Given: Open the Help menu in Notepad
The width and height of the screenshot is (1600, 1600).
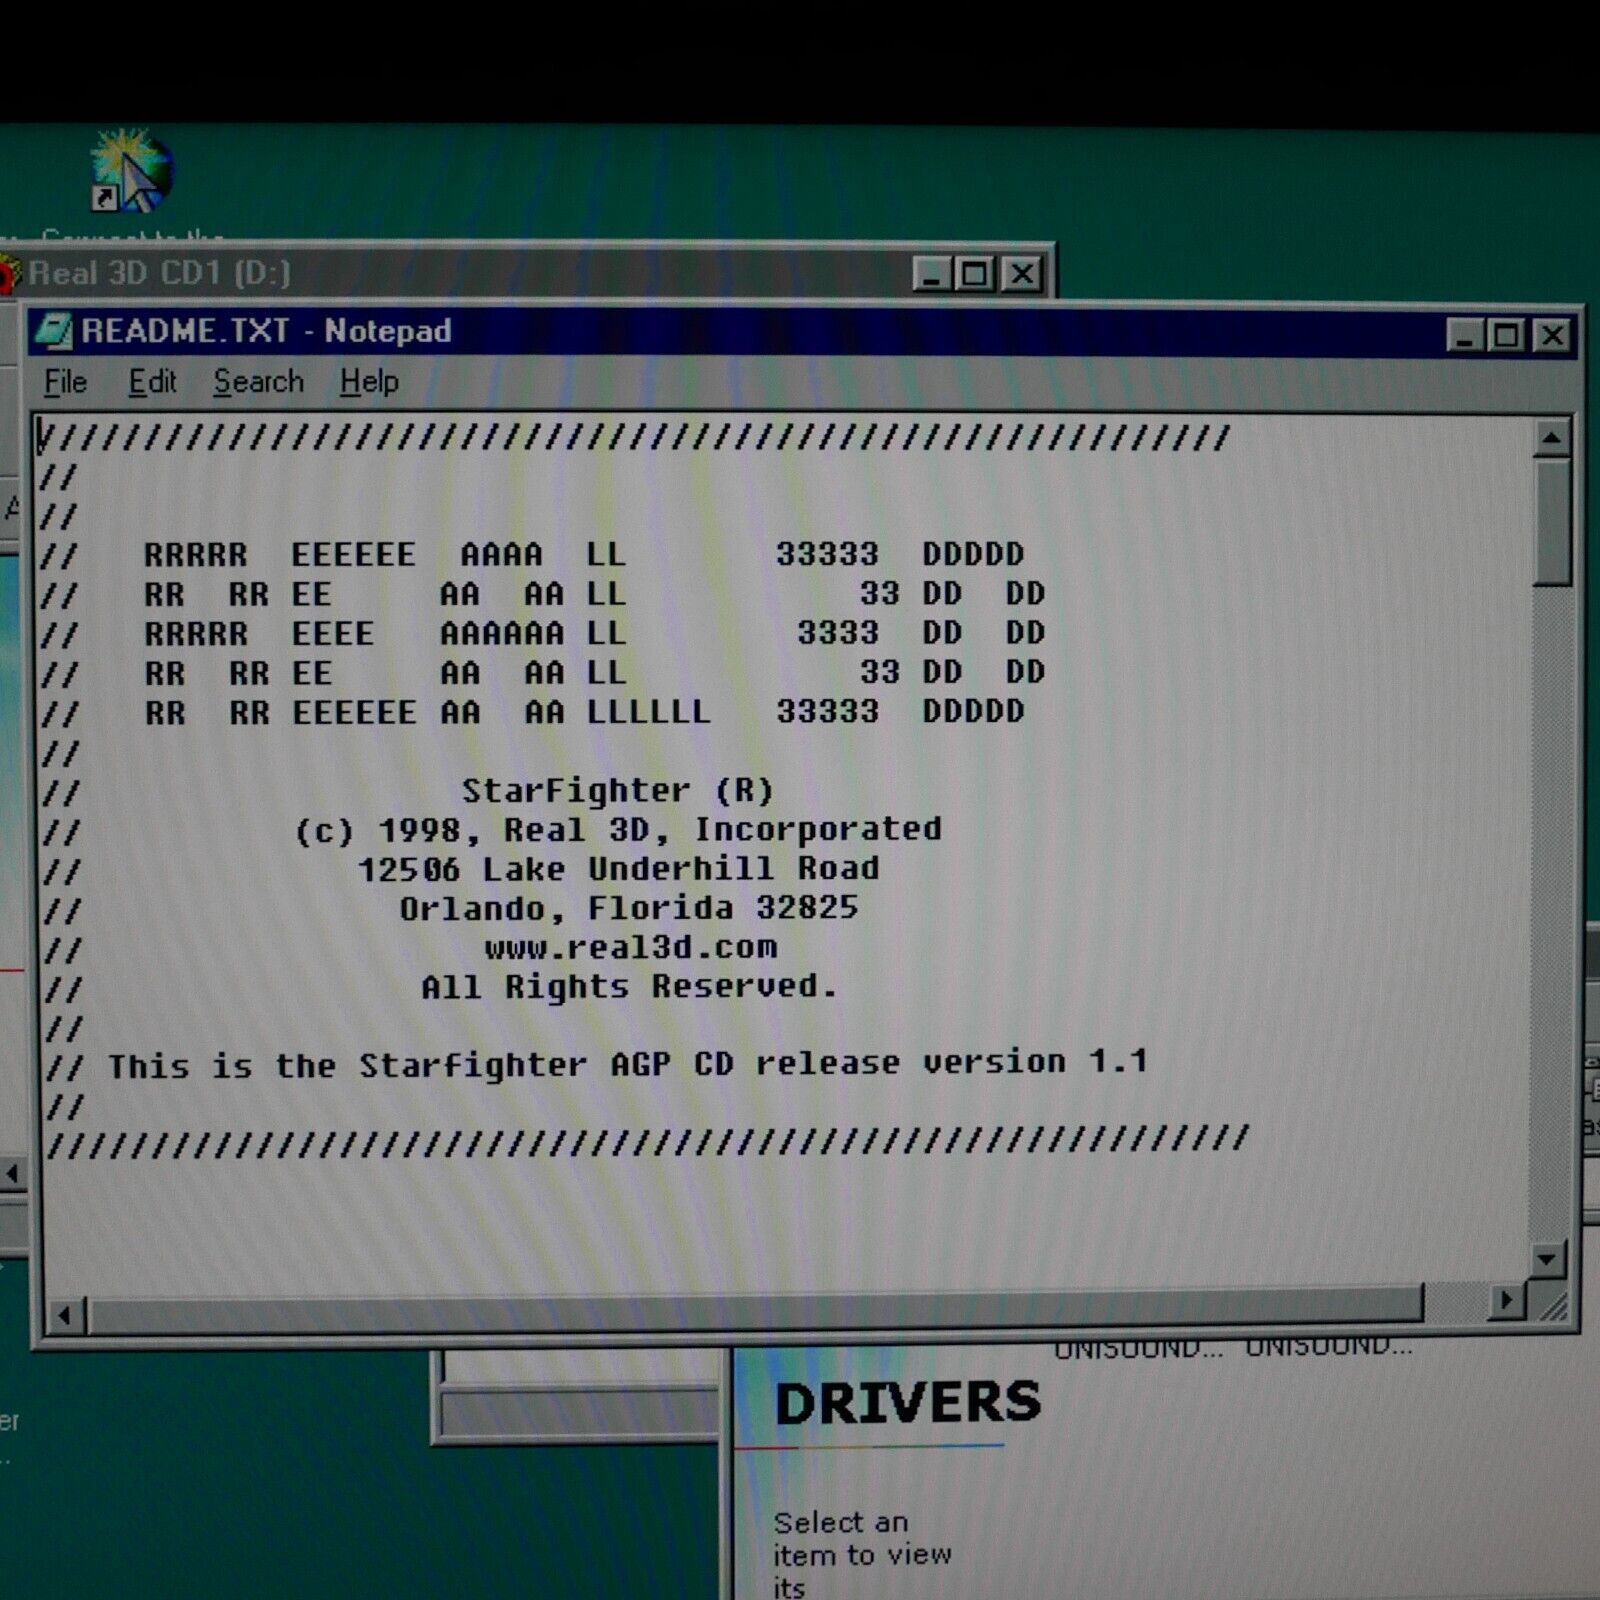Looking at the screenshot, I should point(369,382).
